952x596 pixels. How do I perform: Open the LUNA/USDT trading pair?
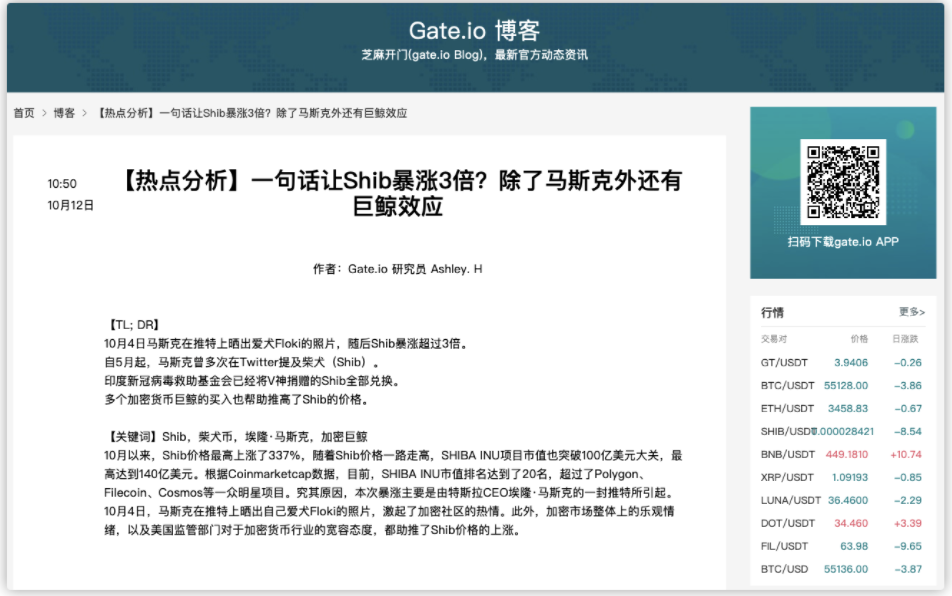(790, 501)
